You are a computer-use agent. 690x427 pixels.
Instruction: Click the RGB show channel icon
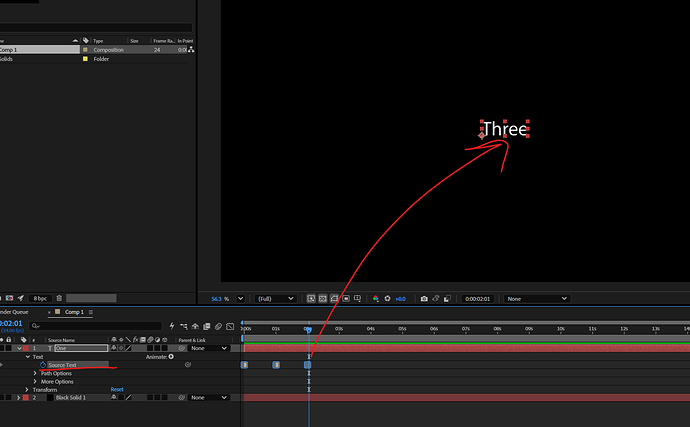(375, 298)
